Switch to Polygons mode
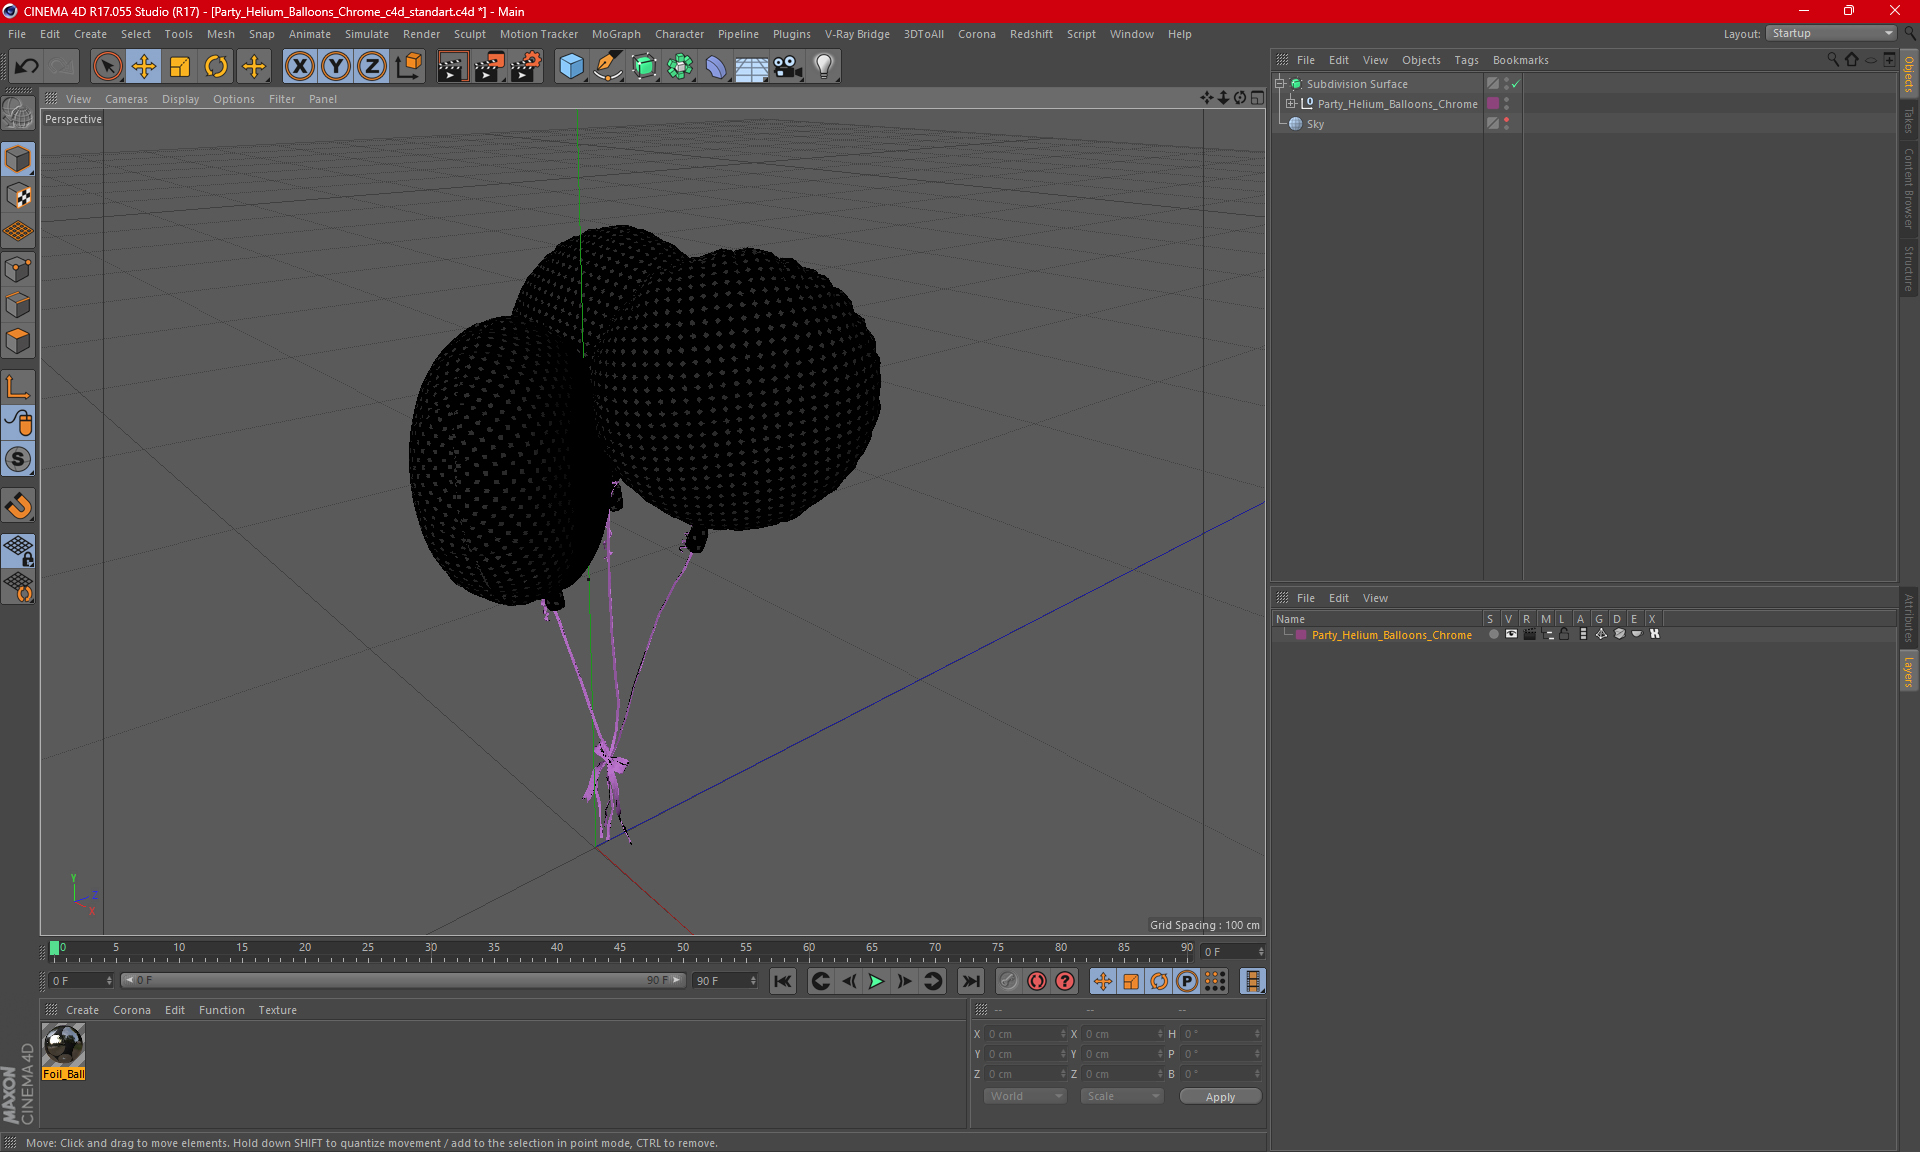The image size is (1920, 1152). 18,341
